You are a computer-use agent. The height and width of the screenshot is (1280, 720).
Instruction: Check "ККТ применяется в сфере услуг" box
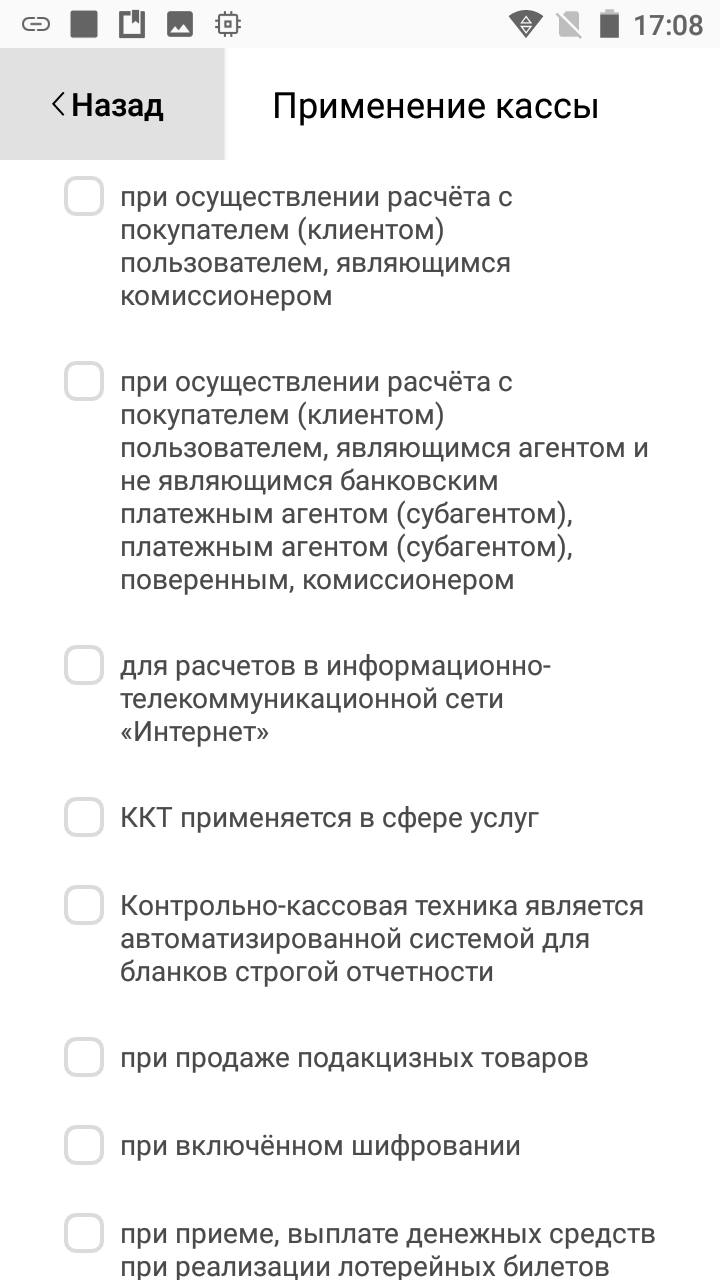point(84,817)
